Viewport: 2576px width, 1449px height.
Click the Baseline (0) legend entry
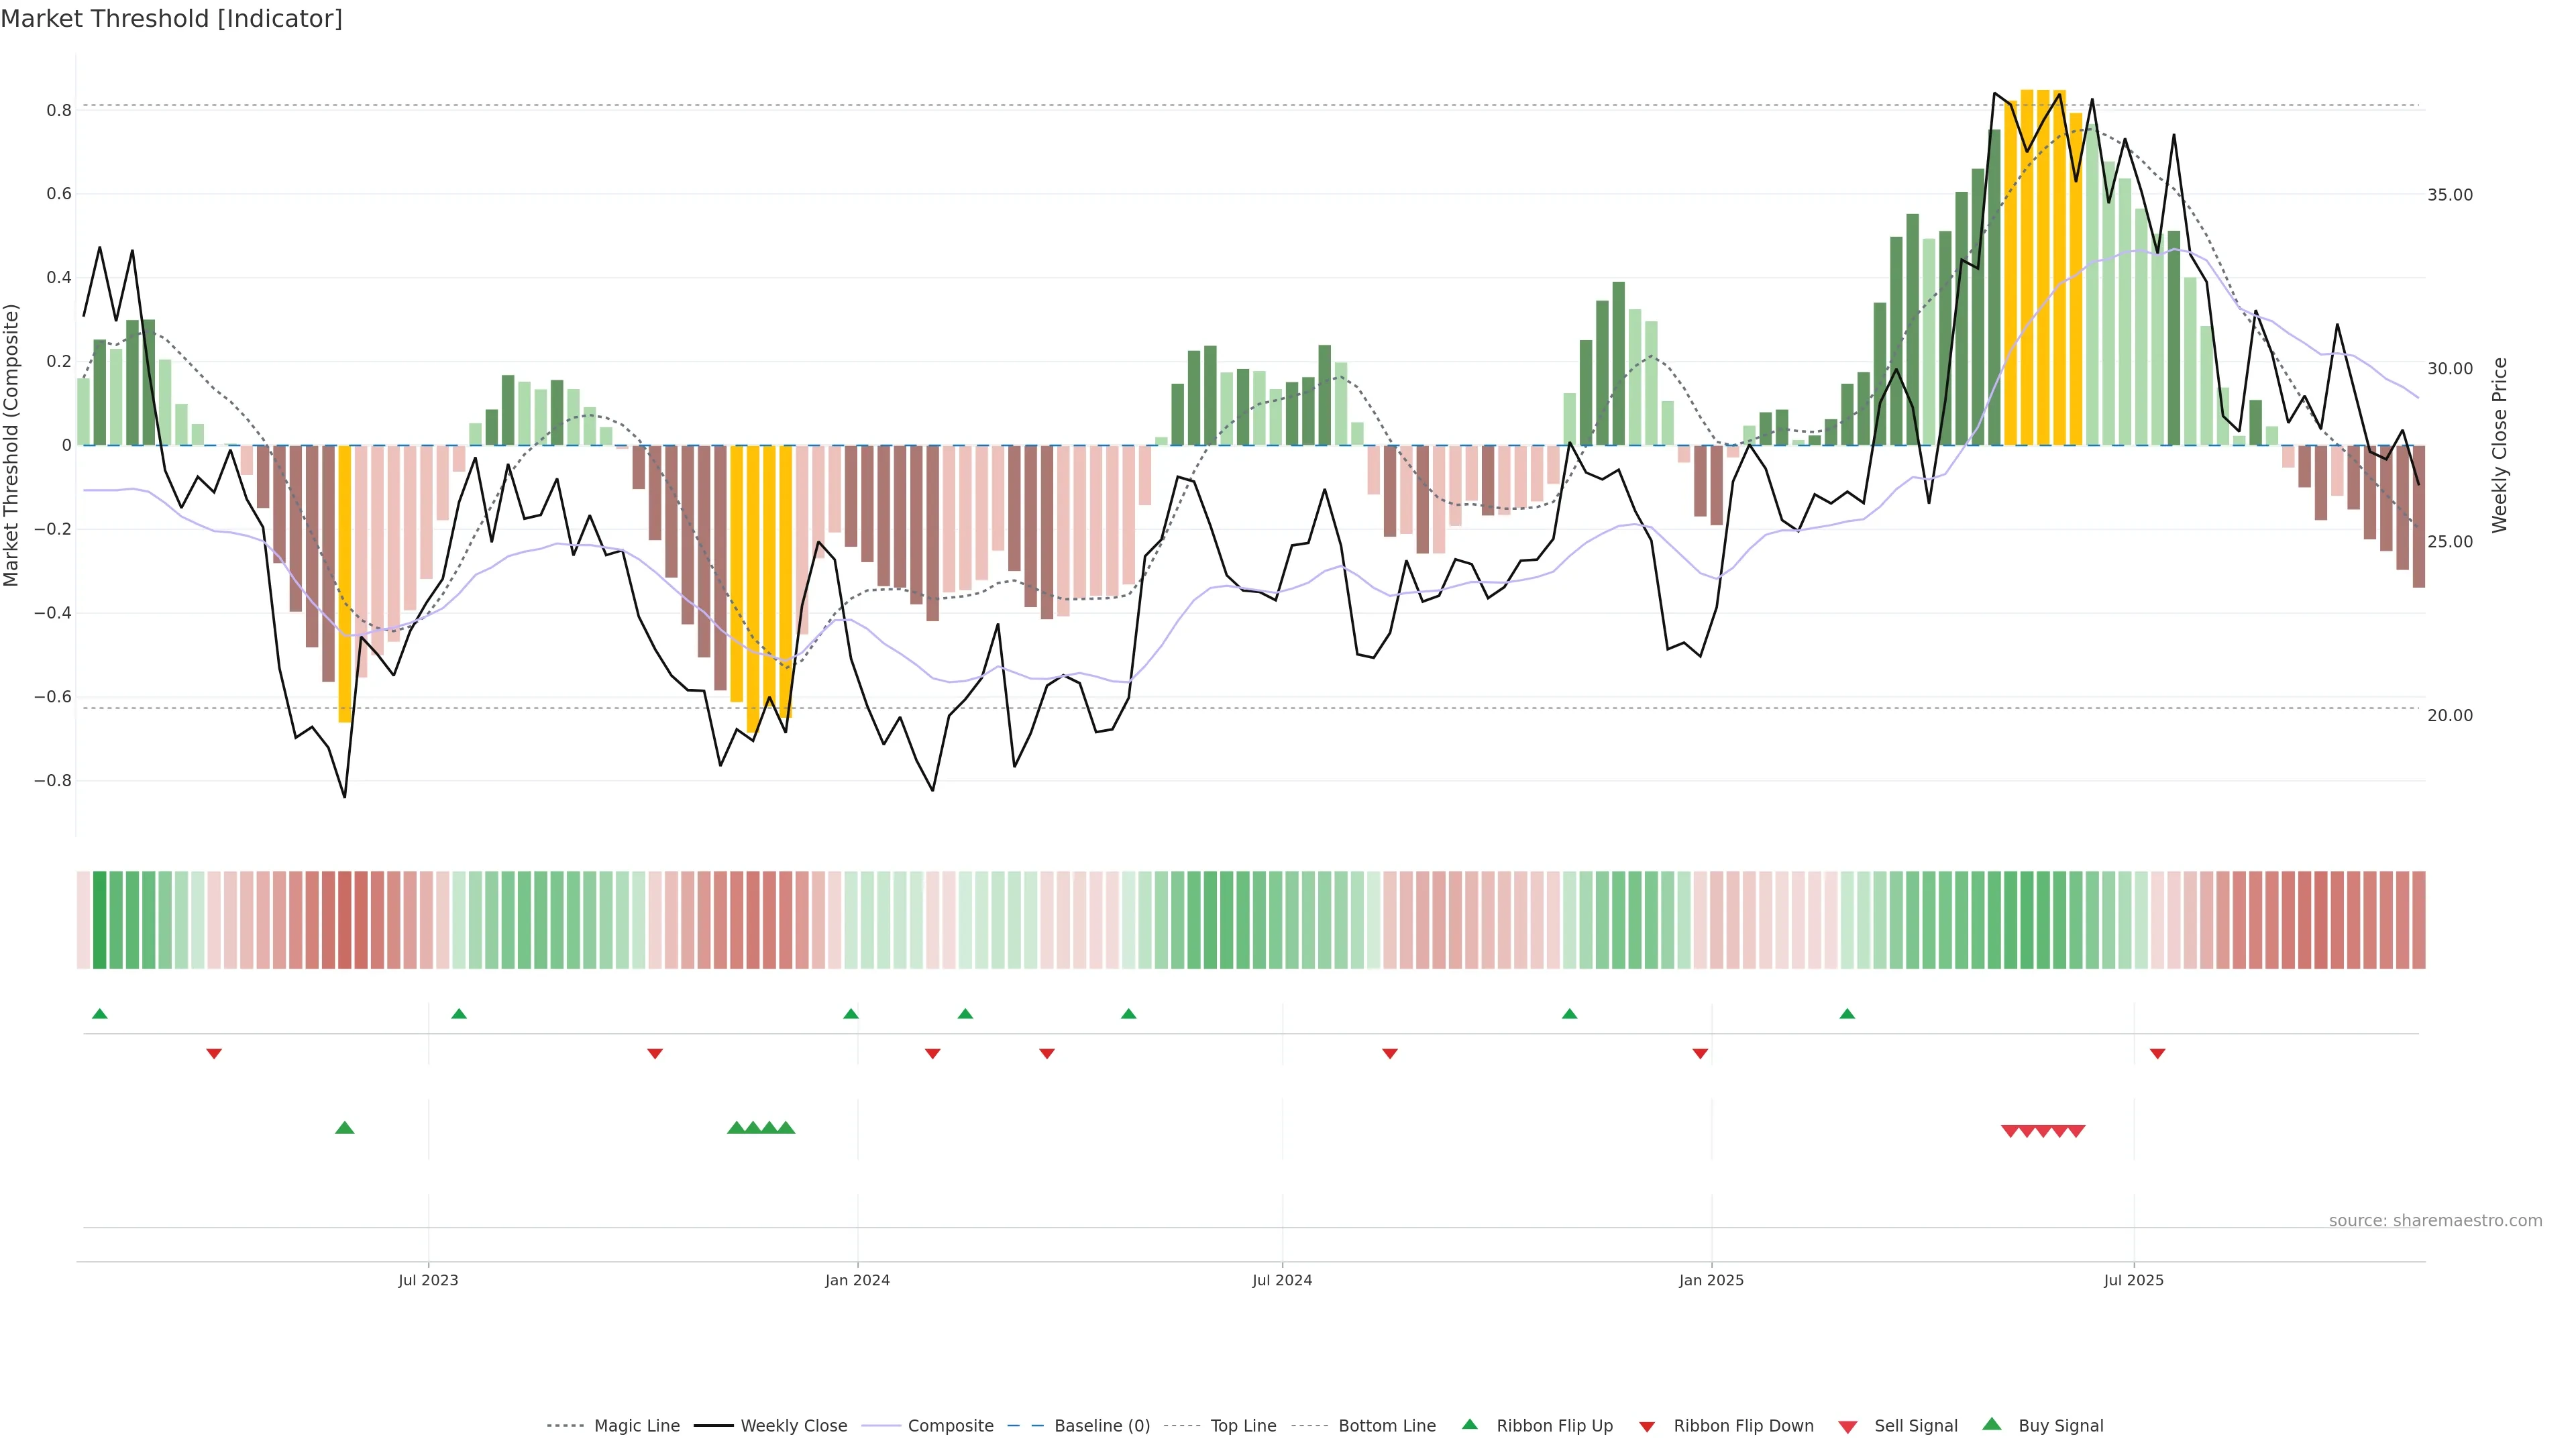pyautogui.click(x=1101, y=1426)
